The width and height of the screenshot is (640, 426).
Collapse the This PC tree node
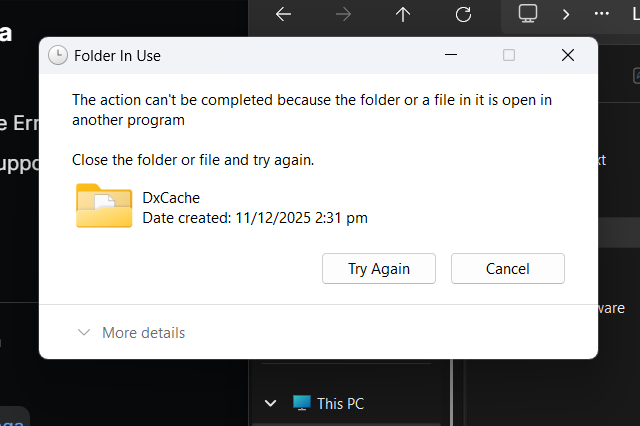pos(270,403)
